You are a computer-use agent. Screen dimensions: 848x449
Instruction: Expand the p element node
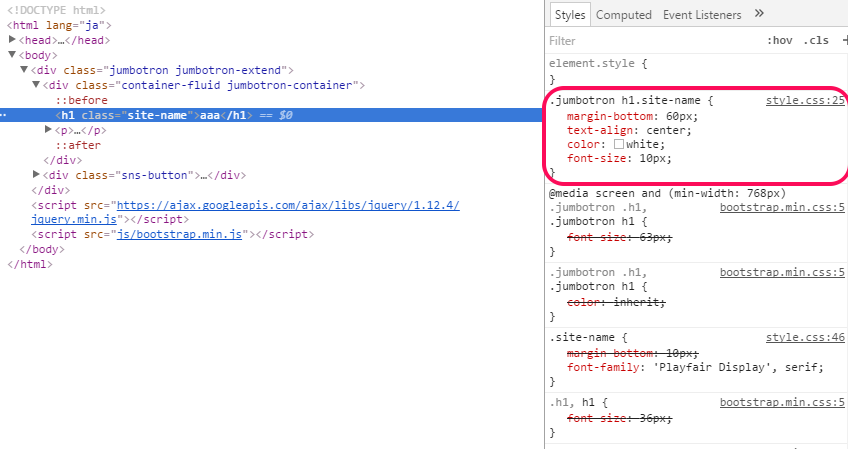pyautogui.click(x=48, y=130)
